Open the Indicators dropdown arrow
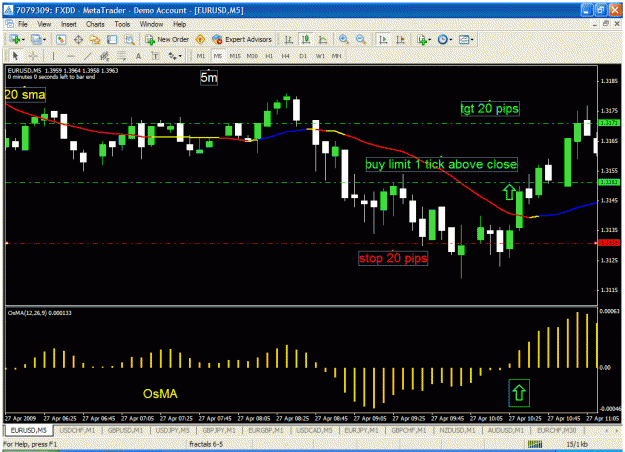 click(430, 39)
